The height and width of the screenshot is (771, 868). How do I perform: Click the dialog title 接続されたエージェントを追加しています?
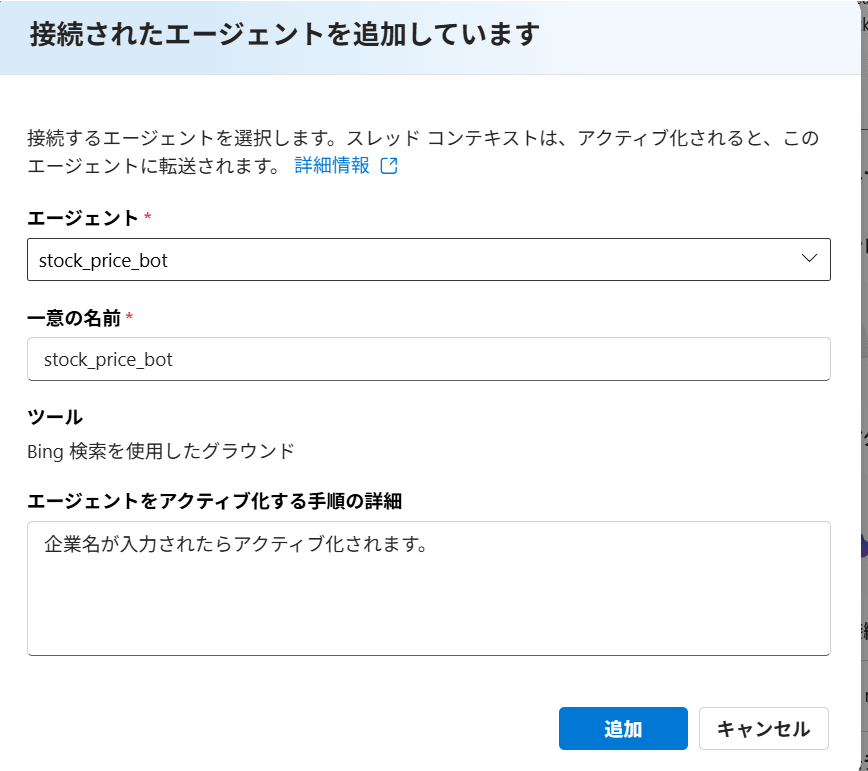(x=285, y=34)
